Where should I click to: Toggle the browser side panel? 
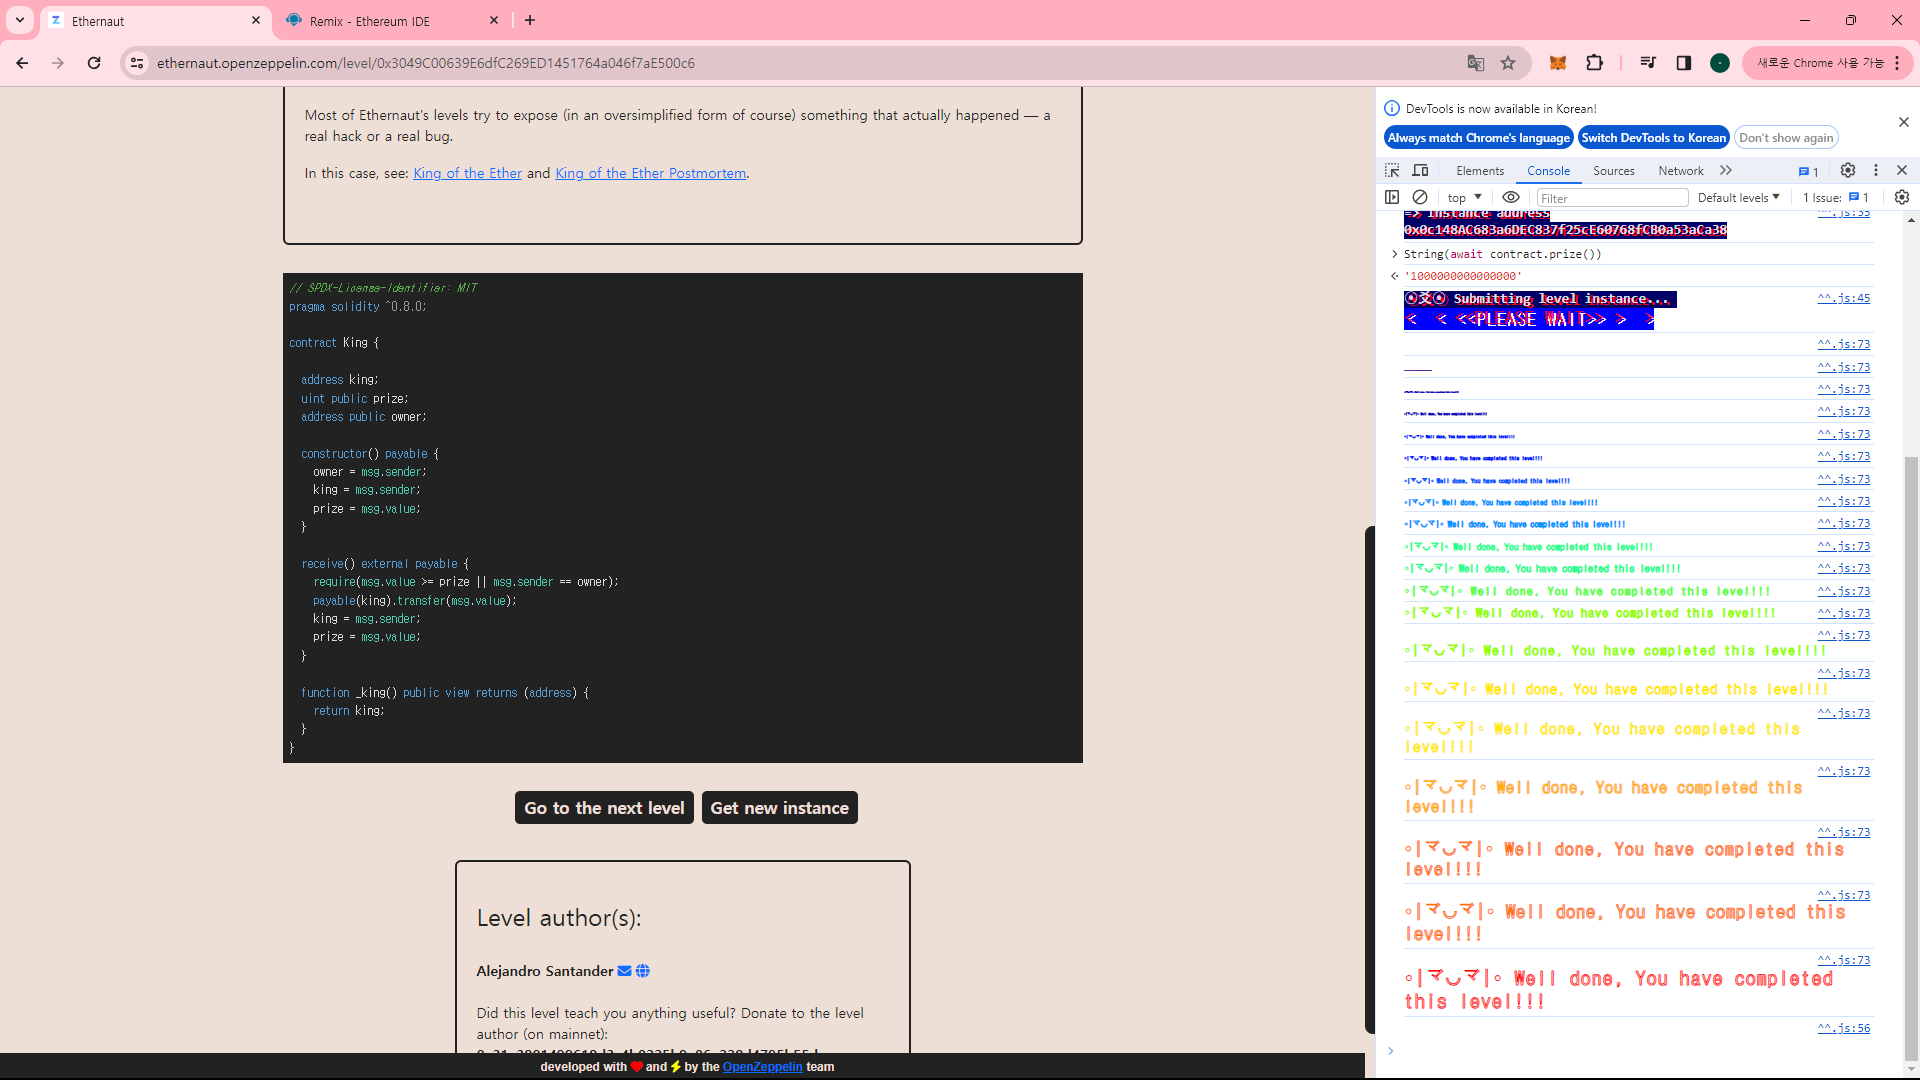pyautogui.click(x=1684, y=63)
